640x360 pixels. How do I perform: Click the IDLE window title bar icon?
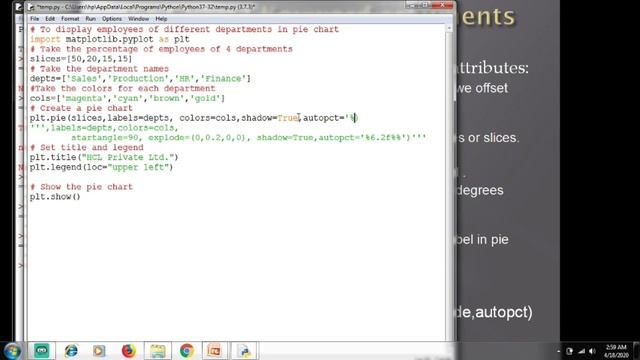[31, 7]
